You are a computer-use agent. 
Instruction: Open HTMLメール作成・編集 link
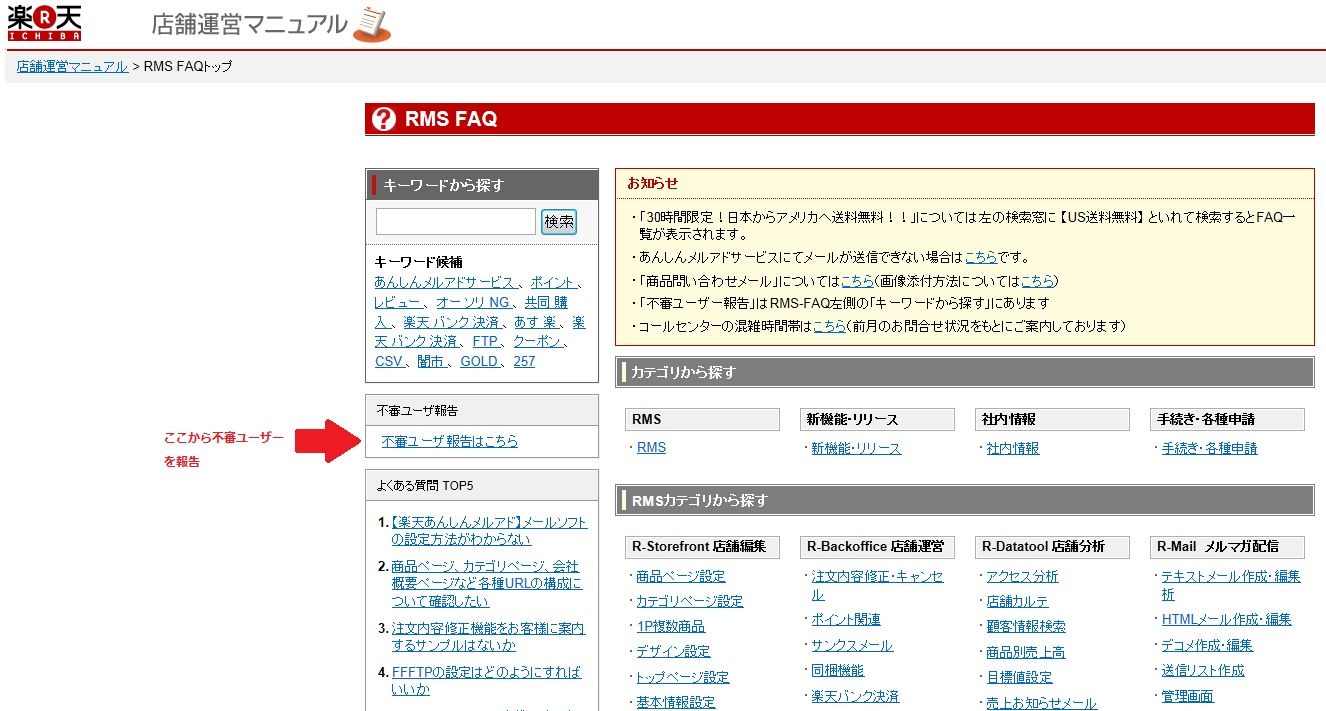1226,619
